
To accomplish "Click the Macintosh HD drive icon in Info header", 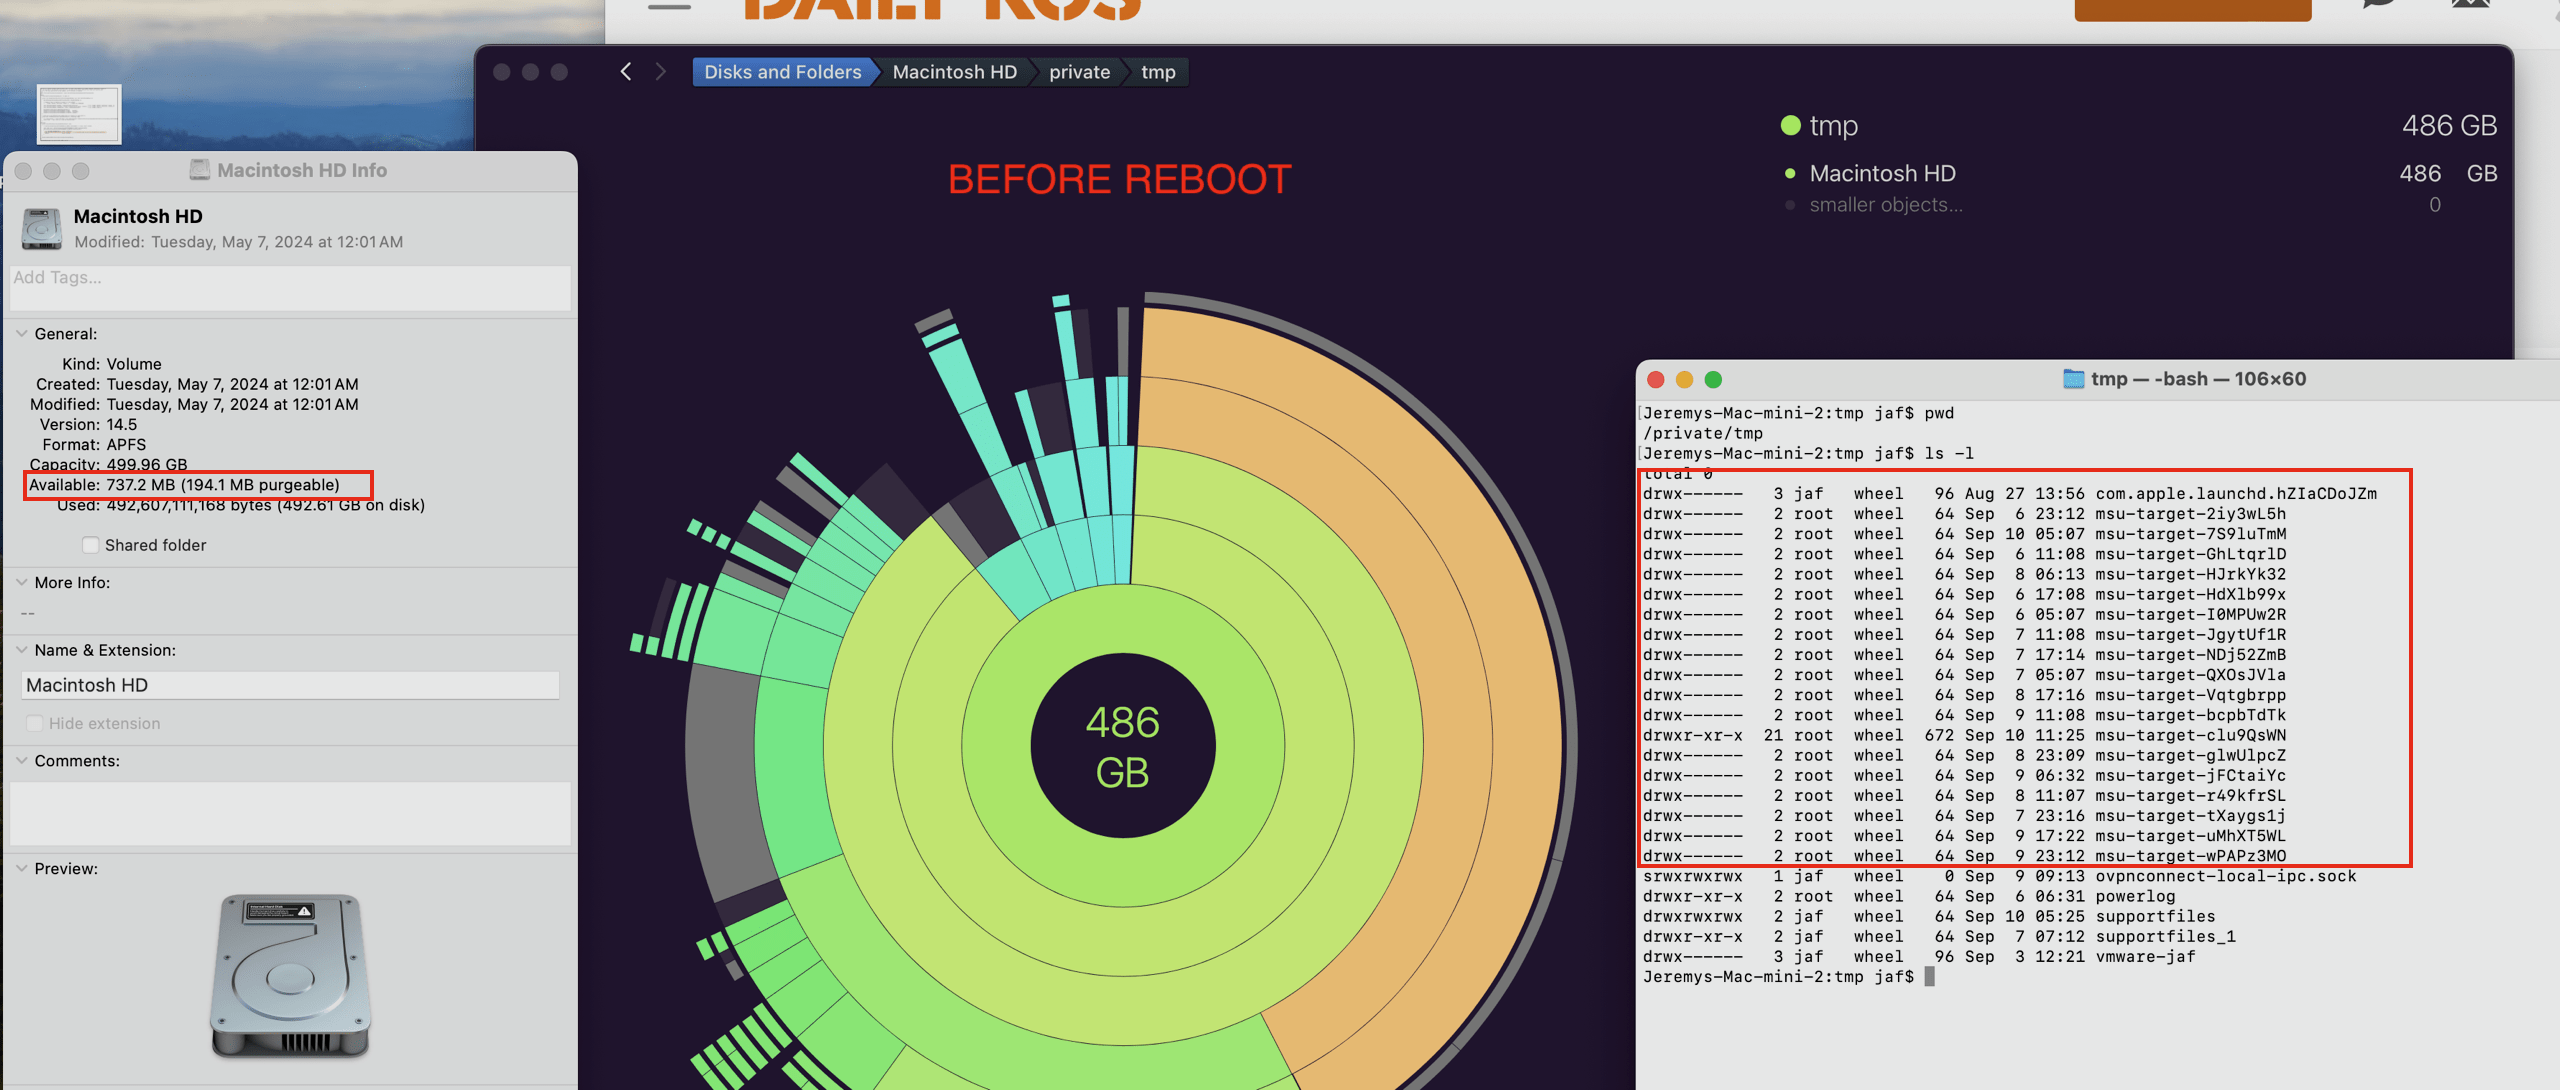I will pos(42,229).
